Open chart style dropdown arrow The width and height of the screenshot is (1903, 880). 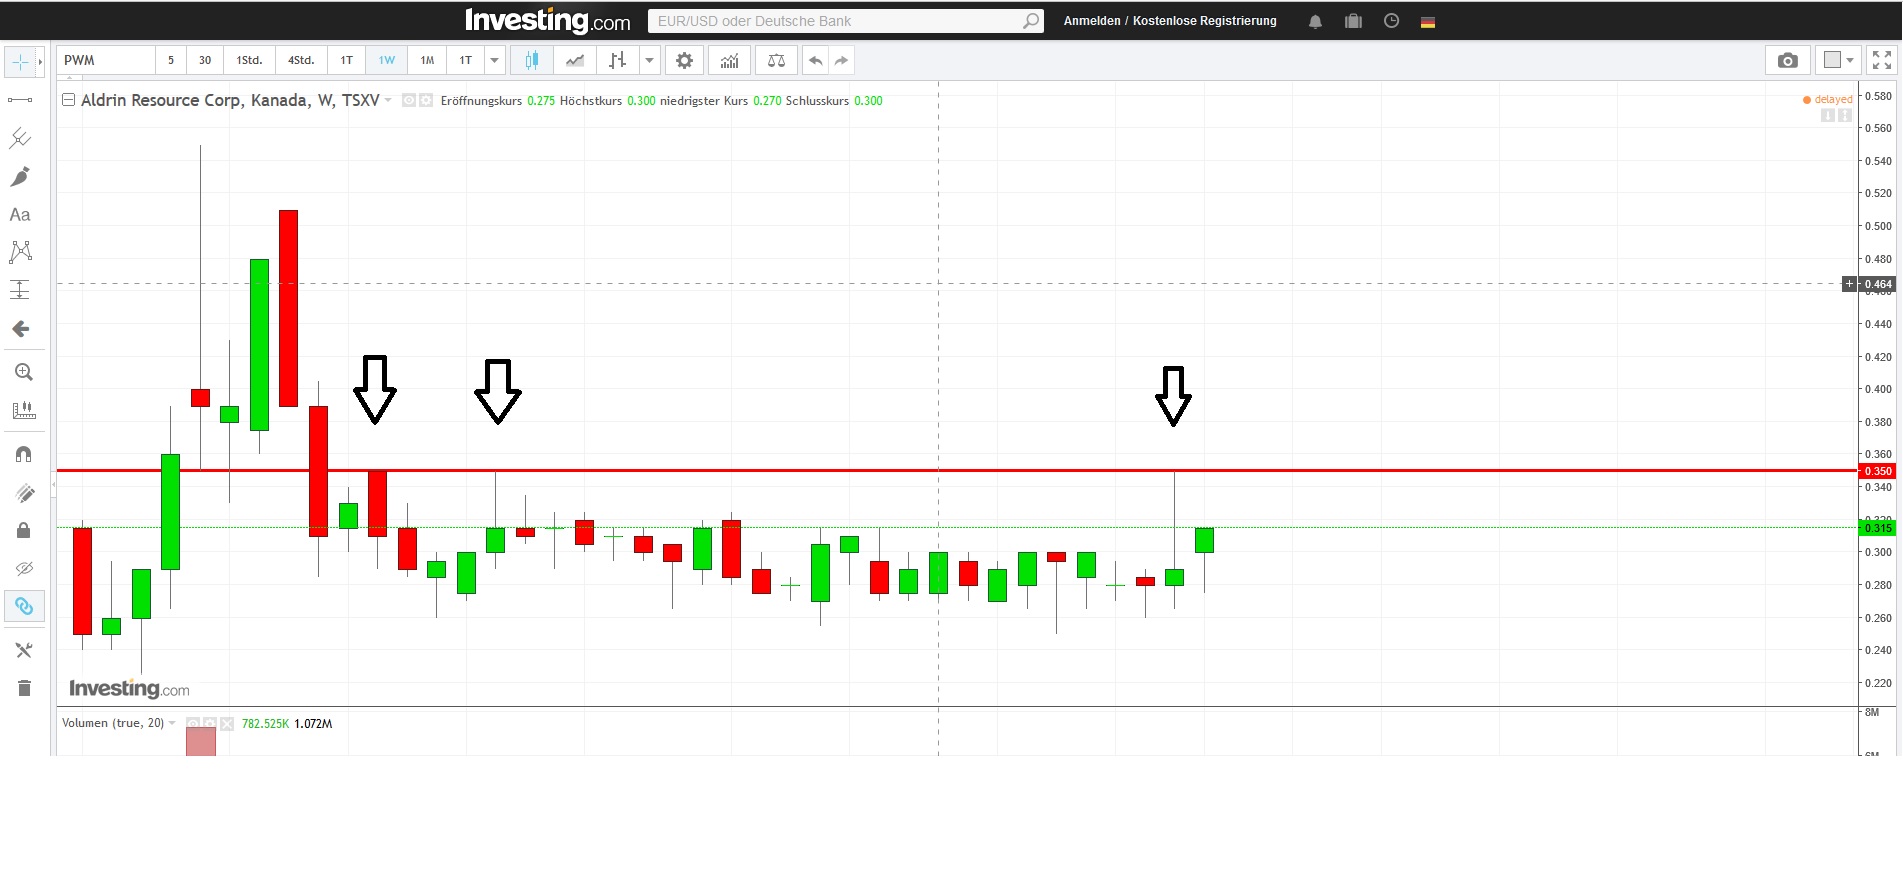pyautogui.click(x=649, y=60)
